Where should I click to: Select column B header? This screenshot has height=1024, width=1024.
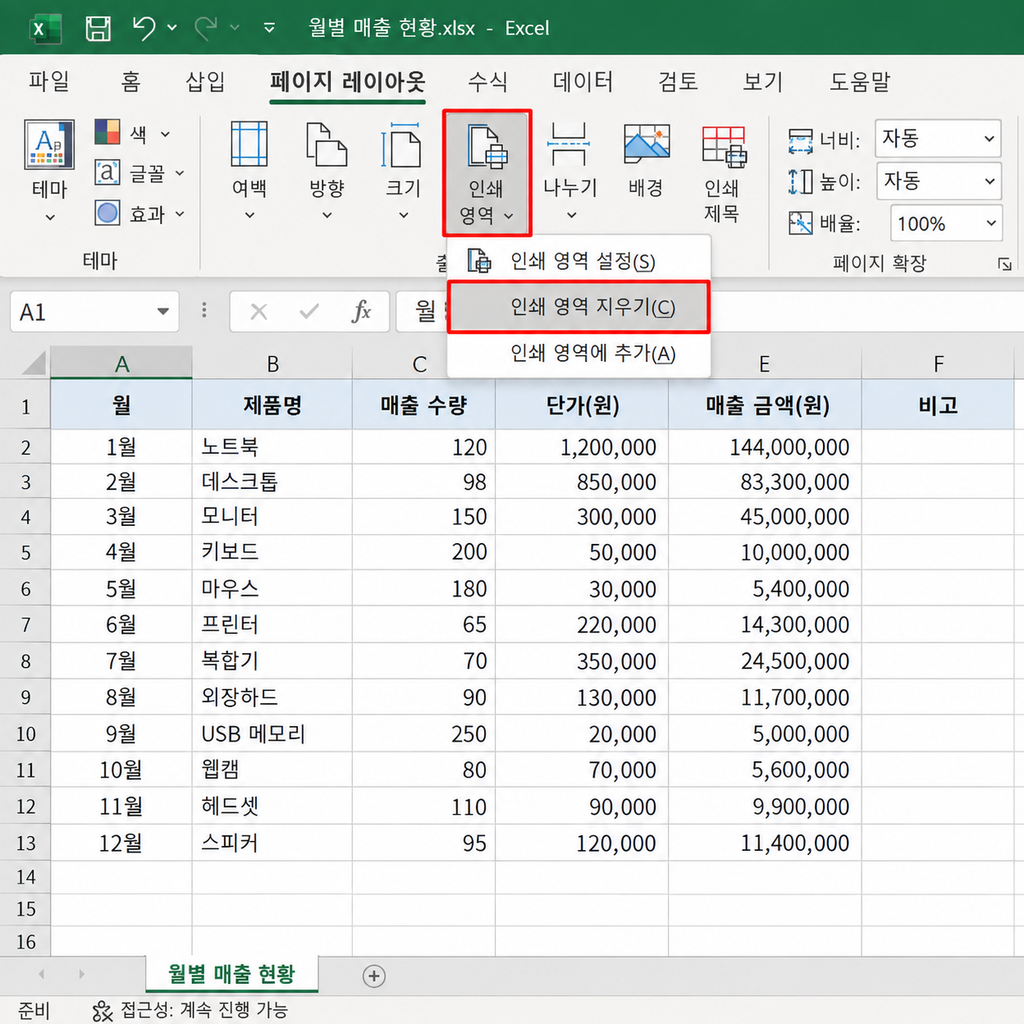pyautogui.click(x=272, y=363)
